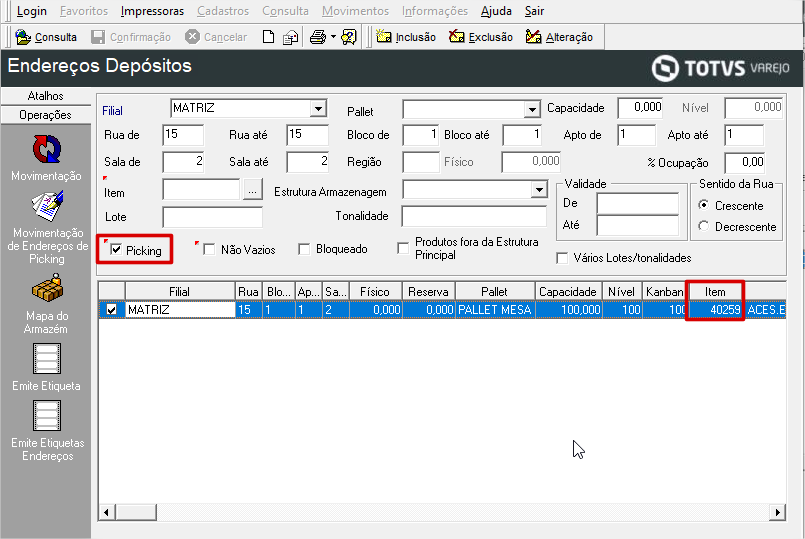Click the copy document icon in toolbar
The width and height of the screenshot is (805, 539).
[x=291, y=37]
